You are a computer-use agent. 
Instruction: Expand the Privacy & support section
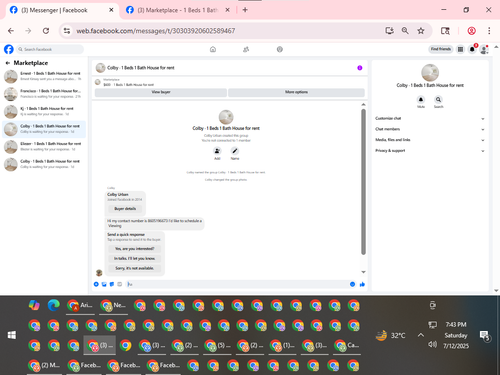point(429,151)
